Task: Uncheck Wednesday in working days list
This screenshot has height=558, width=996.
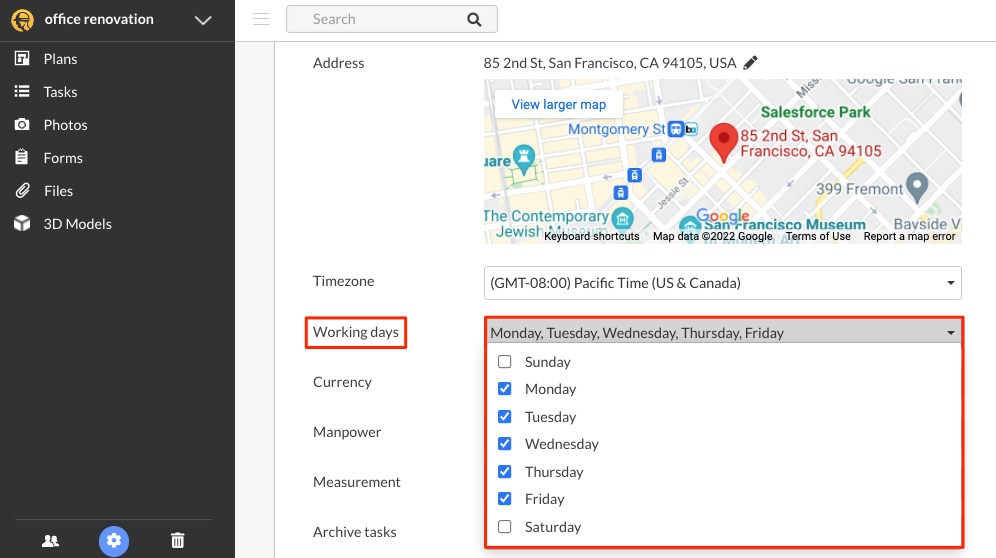Action: pyautogui.click(x=505, y=444)
